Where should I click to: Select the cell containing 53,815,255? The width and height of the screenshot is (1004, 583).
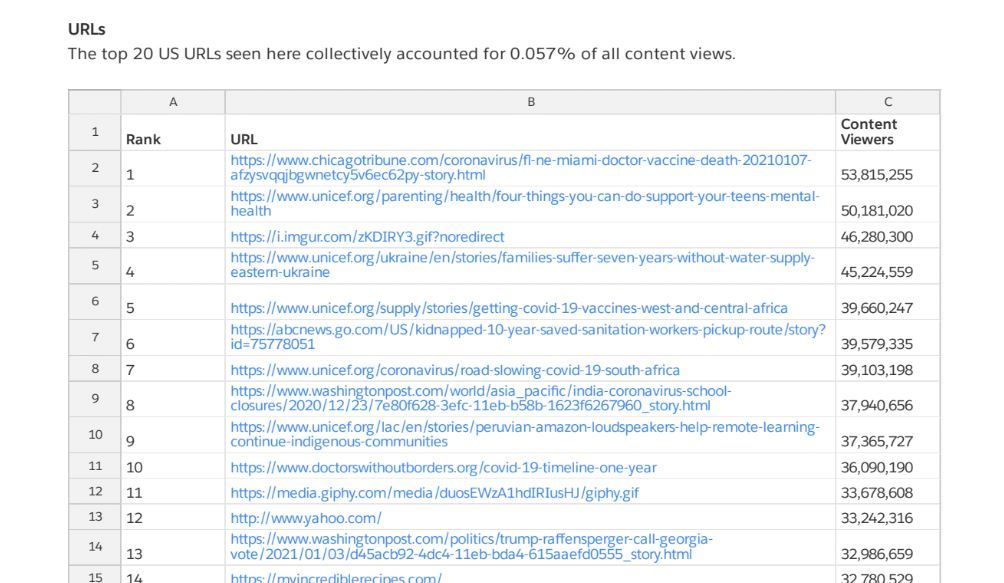(x=876, y=175)
